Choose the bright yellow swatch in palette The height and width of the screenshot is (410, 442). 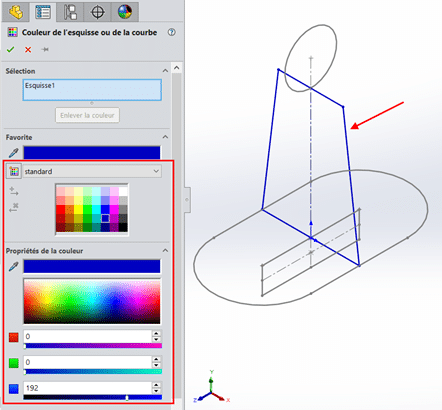tap(78, 209)
